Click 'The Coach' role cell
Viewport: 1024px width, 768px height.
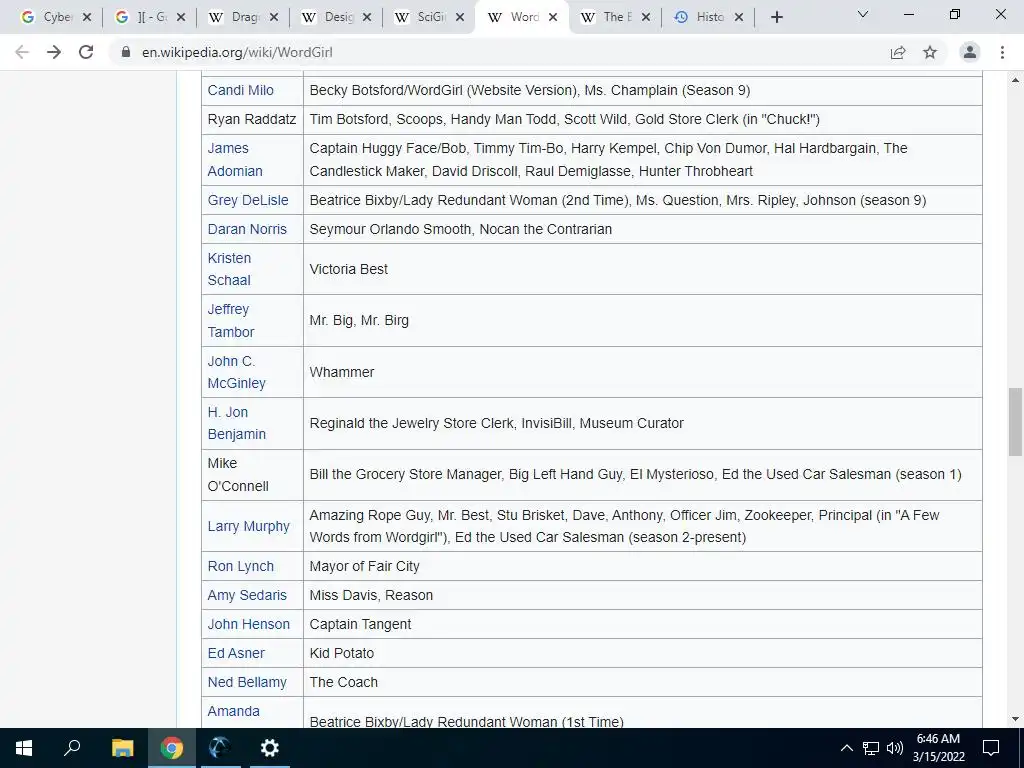point(643,682)
